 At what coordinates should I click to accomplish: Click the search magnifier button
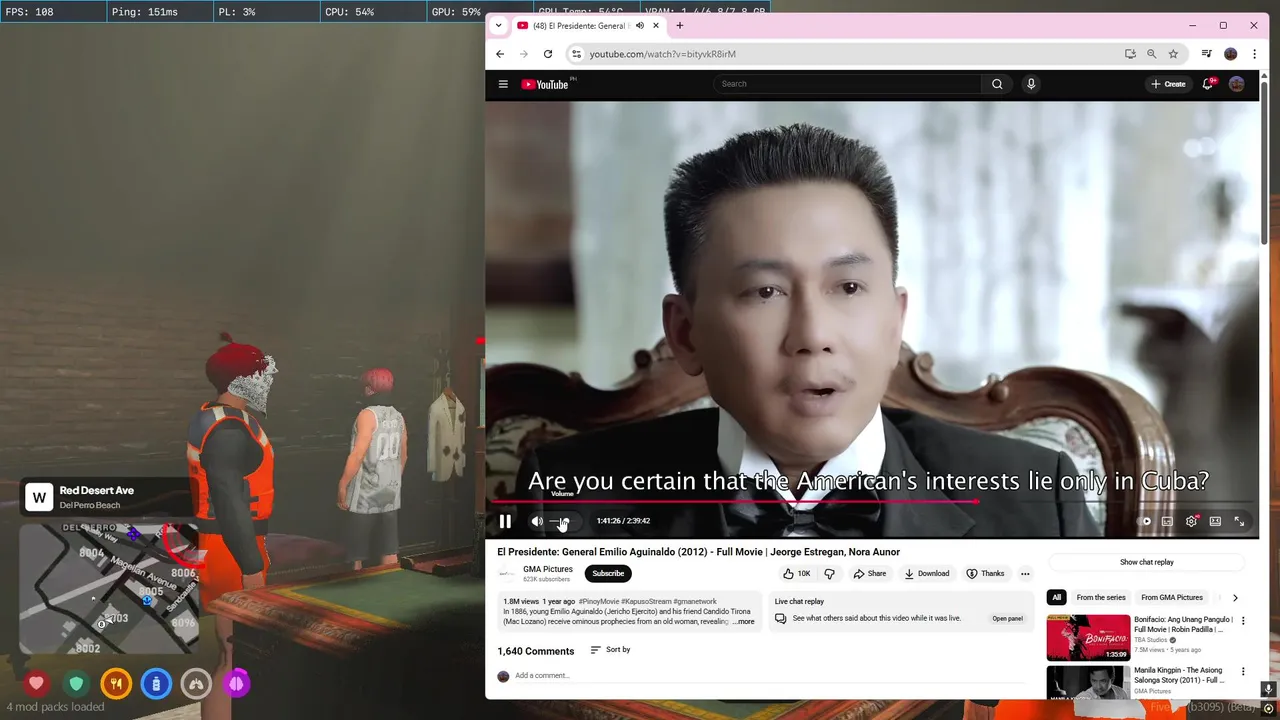[x=997, y=84]
